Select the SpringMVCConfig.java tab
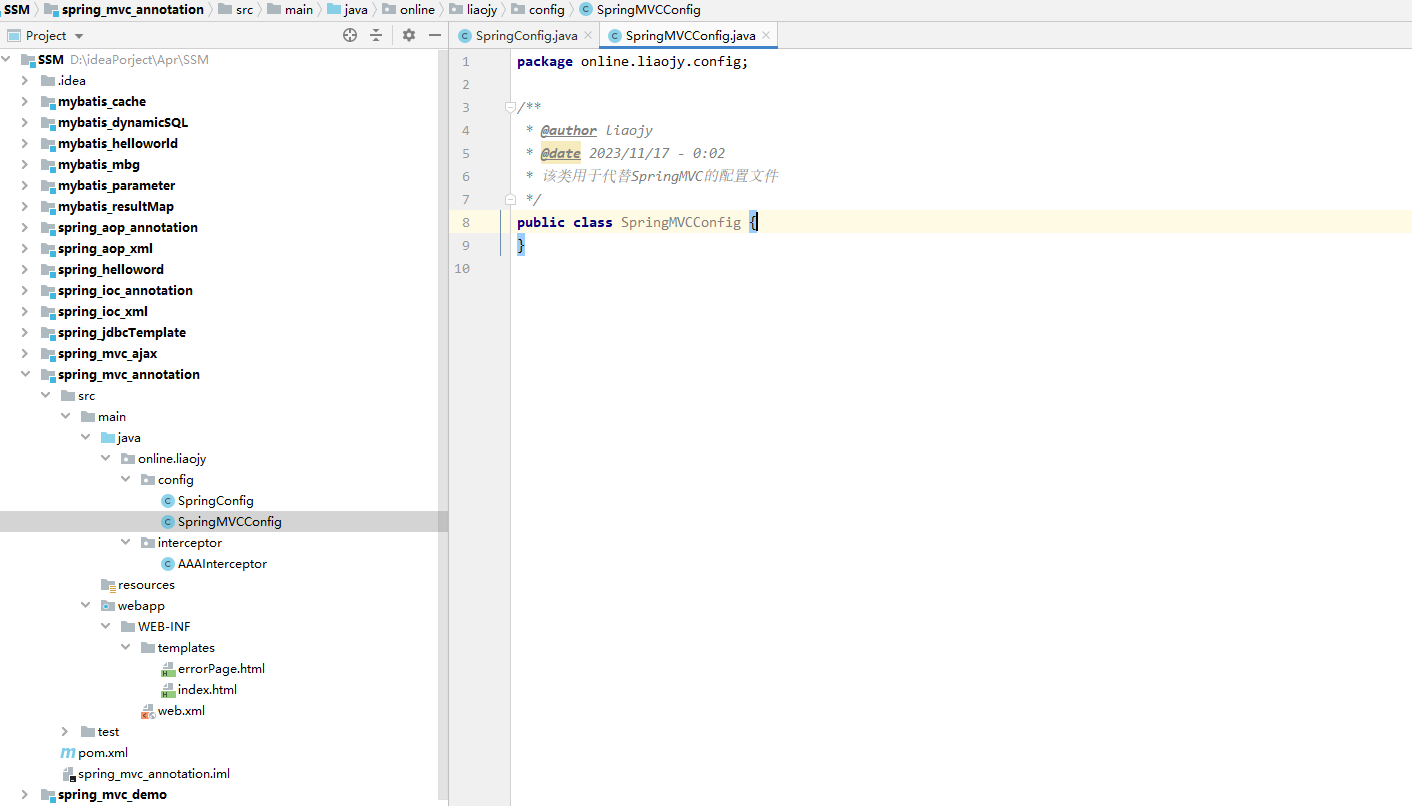The width and height of the screenshot is (1412, 806). coord(690,35)
